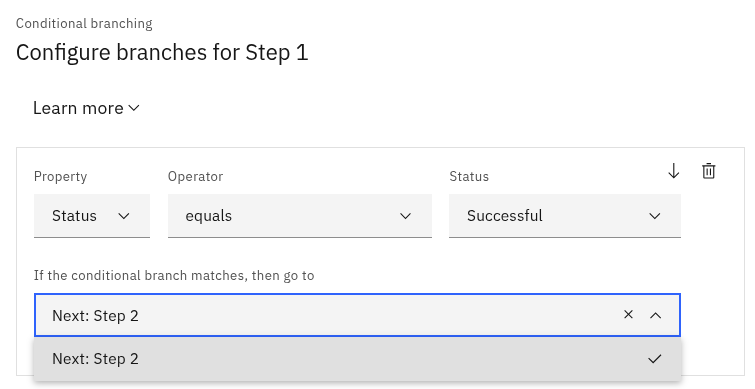Delete the branch with the trash icon
Viewport: 755px width, 389px height.
click(x=708, y=171)
